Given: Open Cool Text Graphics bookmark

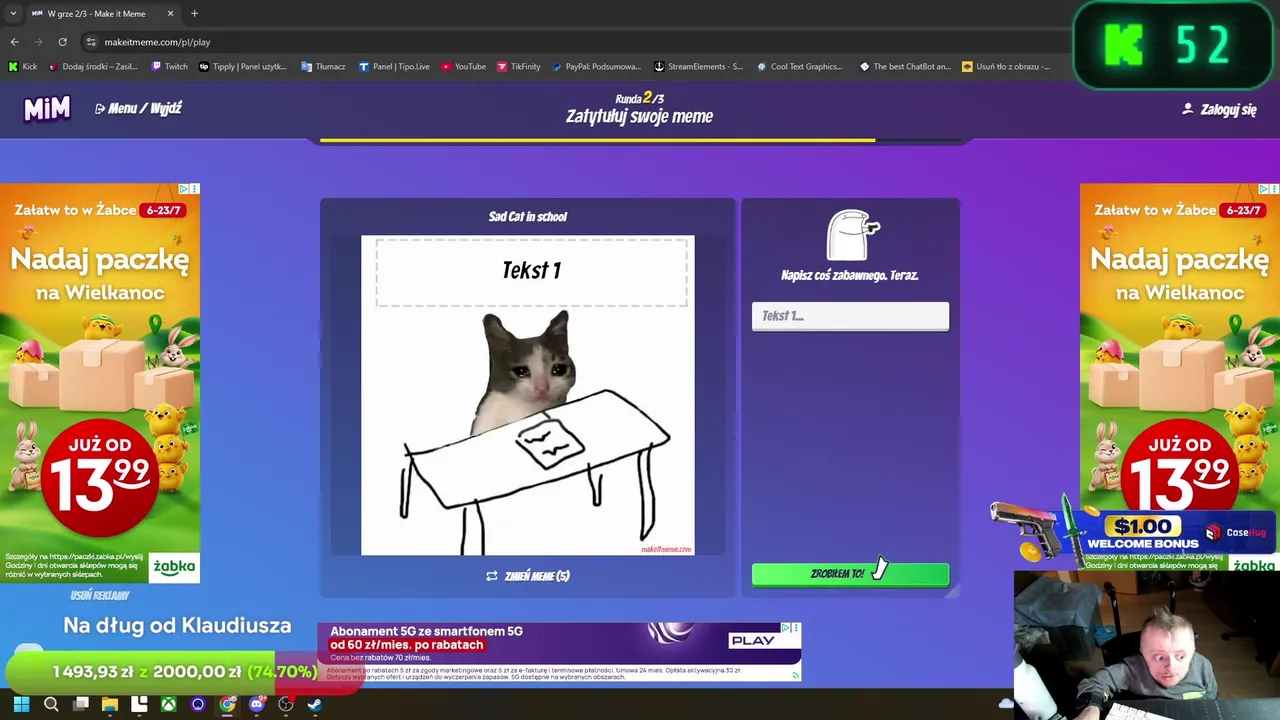Looking at the screenshot, I should pos(800,67).
